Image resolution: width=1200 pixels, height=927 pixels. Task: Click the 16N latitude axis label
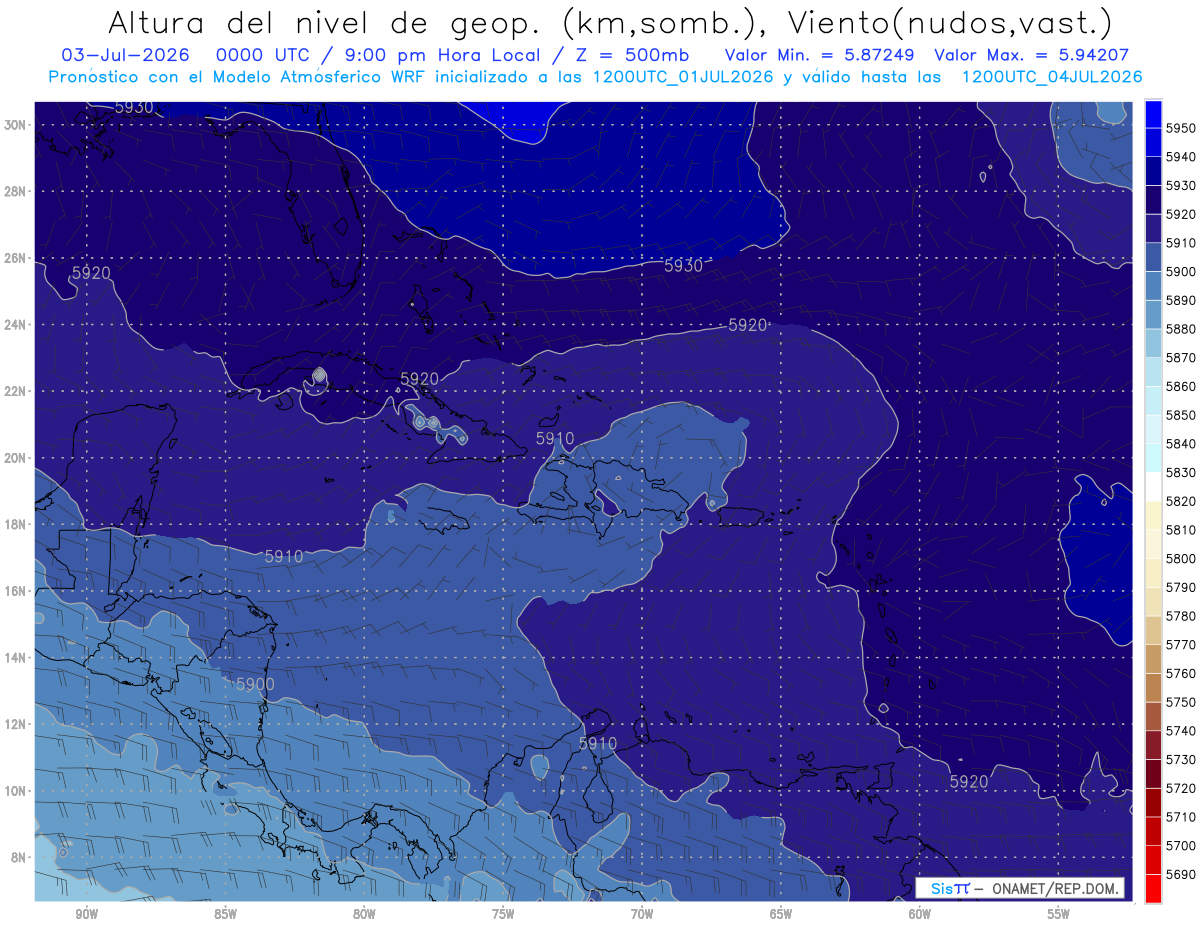click(15, 591)
